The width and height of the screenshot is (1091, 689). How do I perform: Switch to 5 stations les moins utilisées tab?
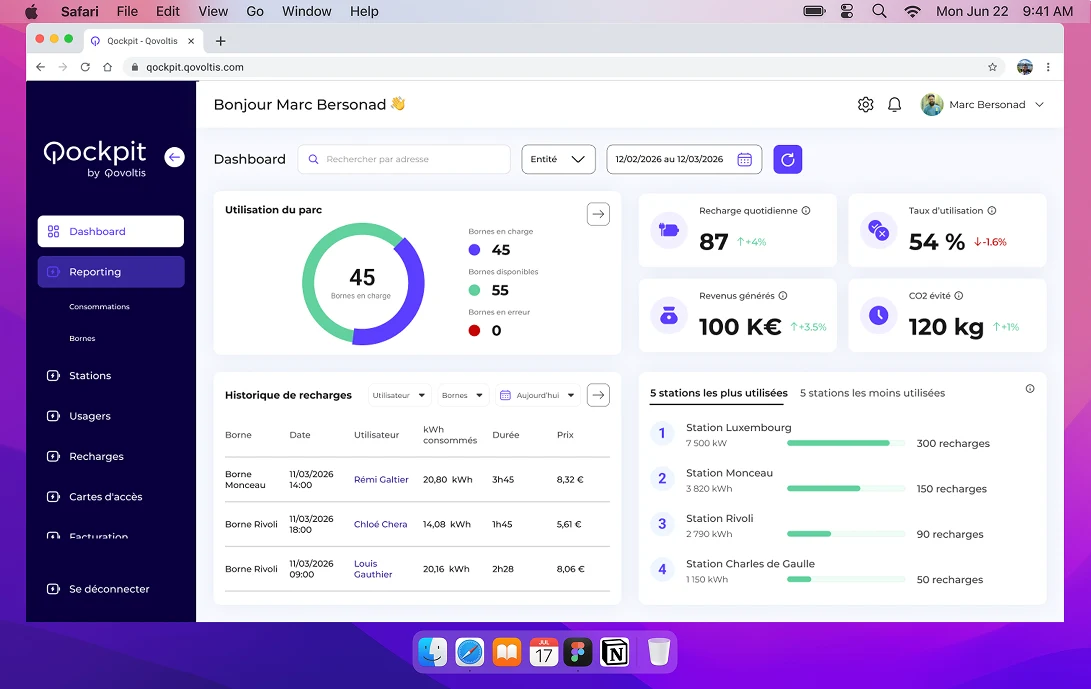tap(873, 393)
